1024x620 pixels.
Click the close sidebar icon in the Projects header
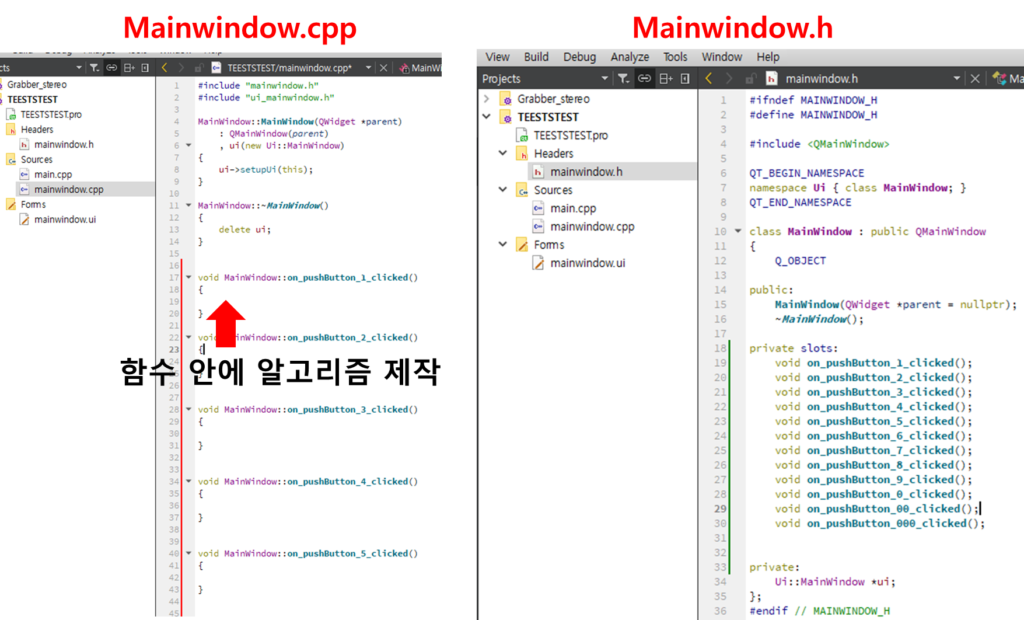685,78
